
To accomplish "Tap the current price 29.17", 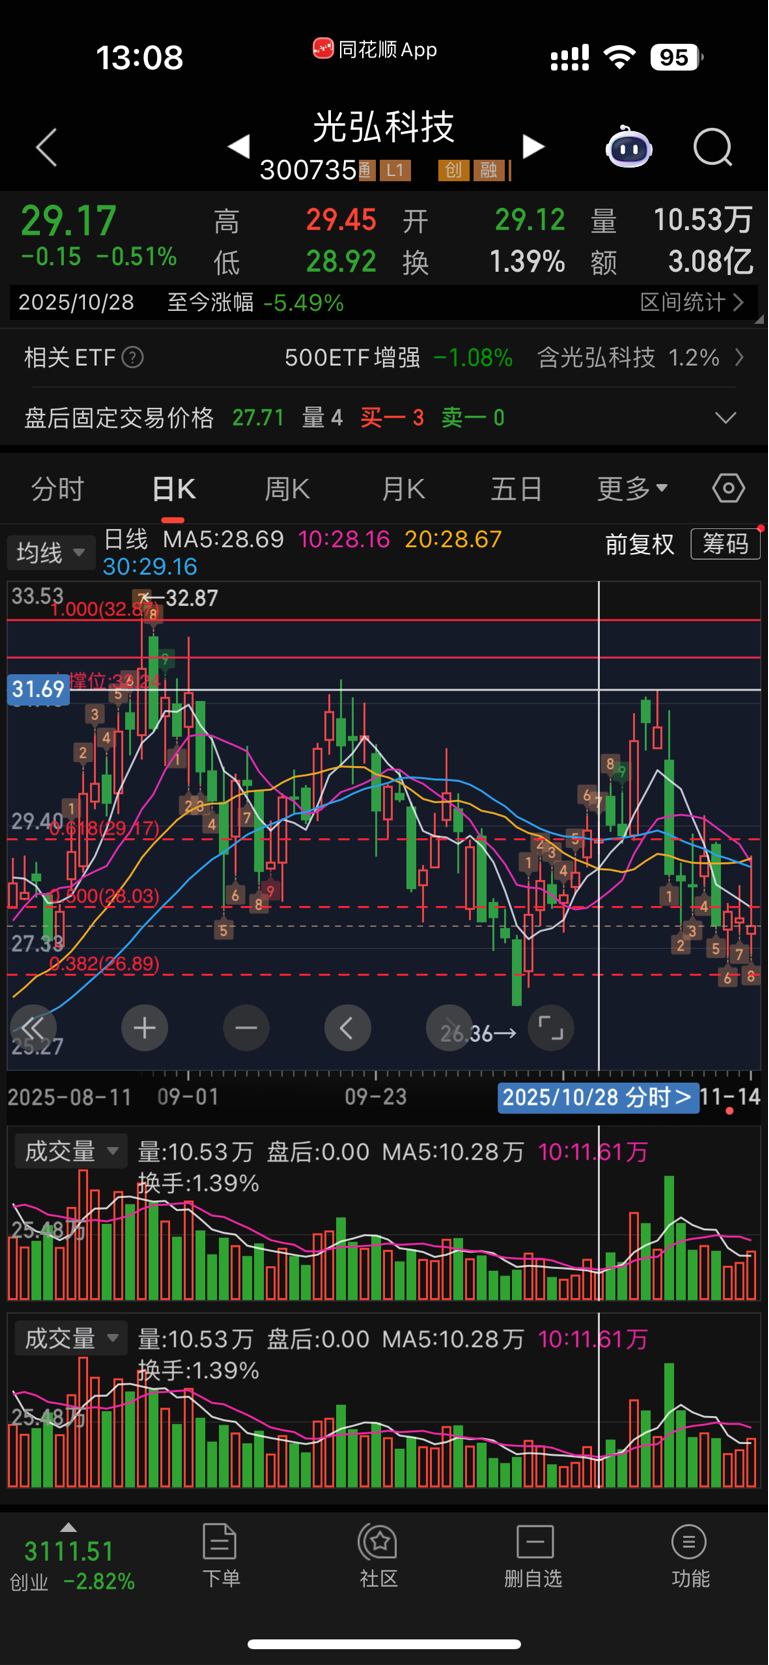I will (69, 220).
